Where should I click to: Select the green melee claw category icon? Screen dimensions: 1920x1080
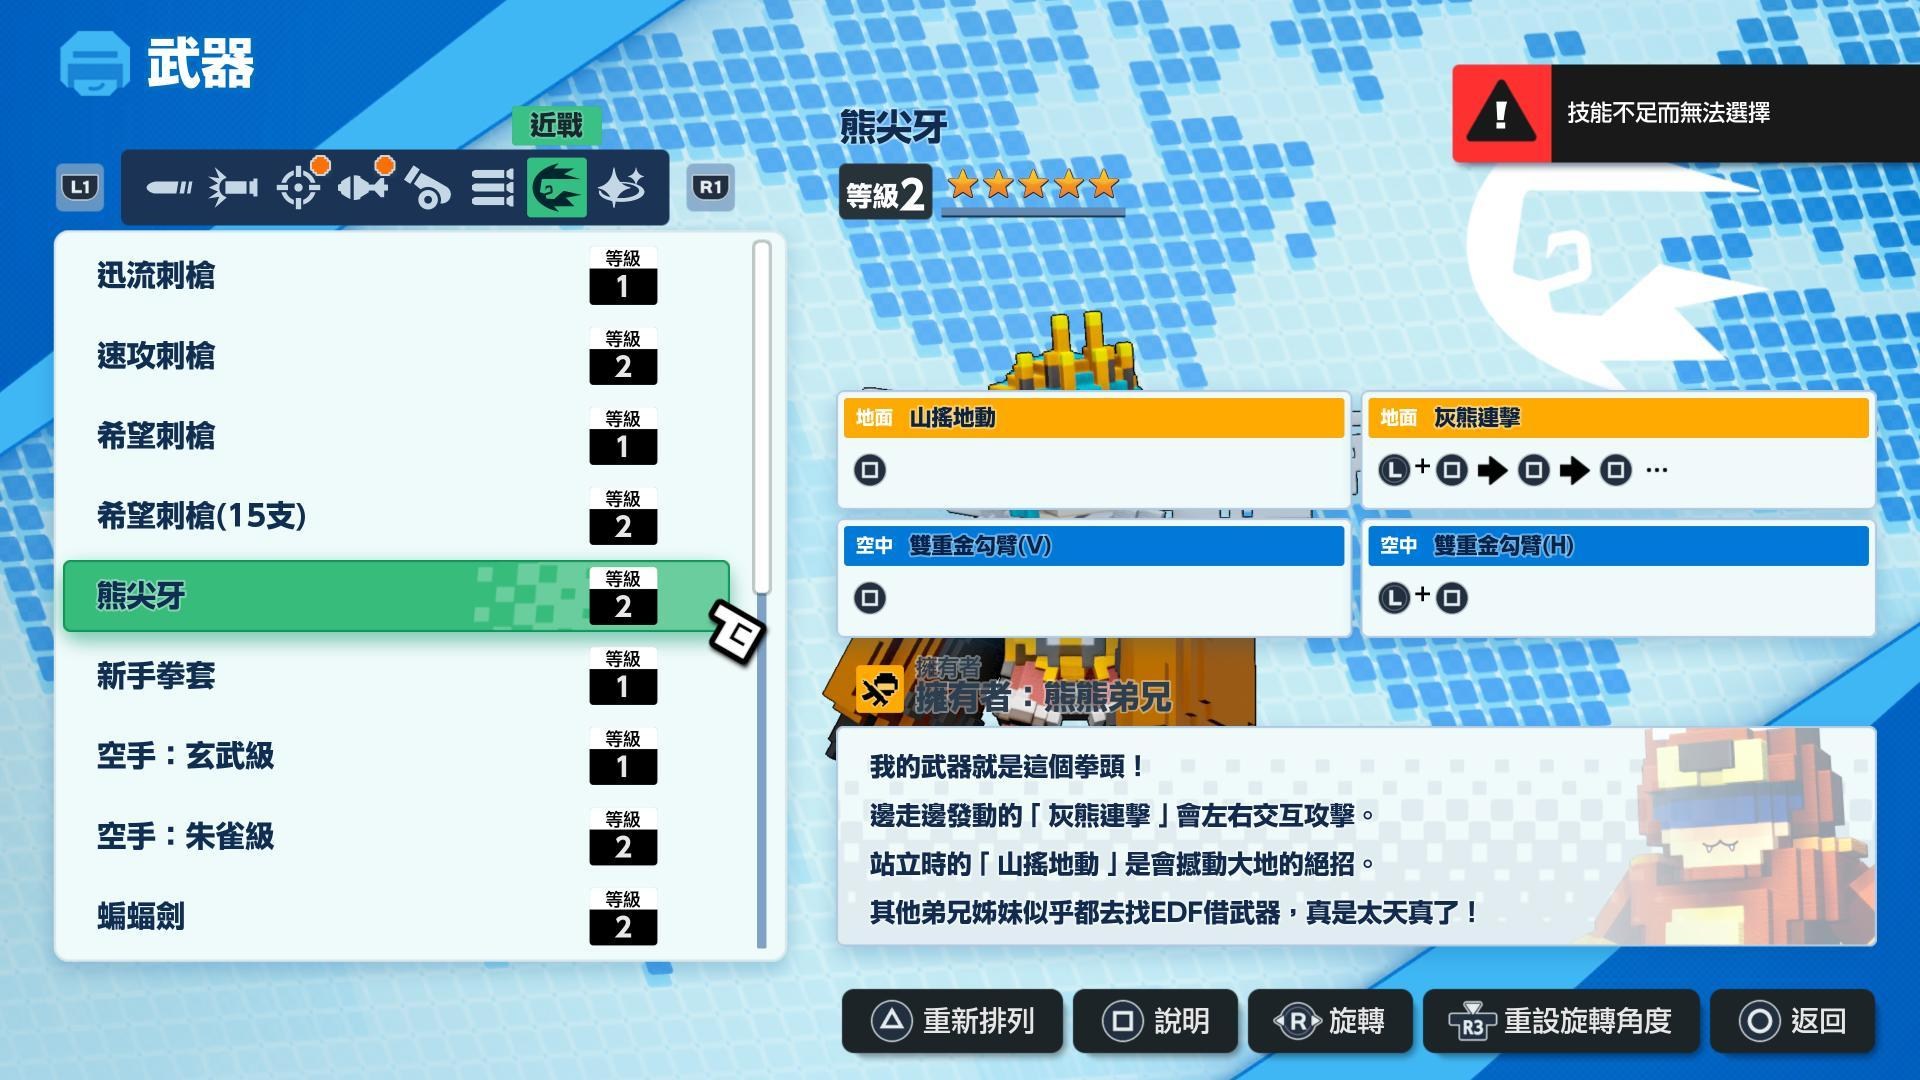(x=557, y=187)
